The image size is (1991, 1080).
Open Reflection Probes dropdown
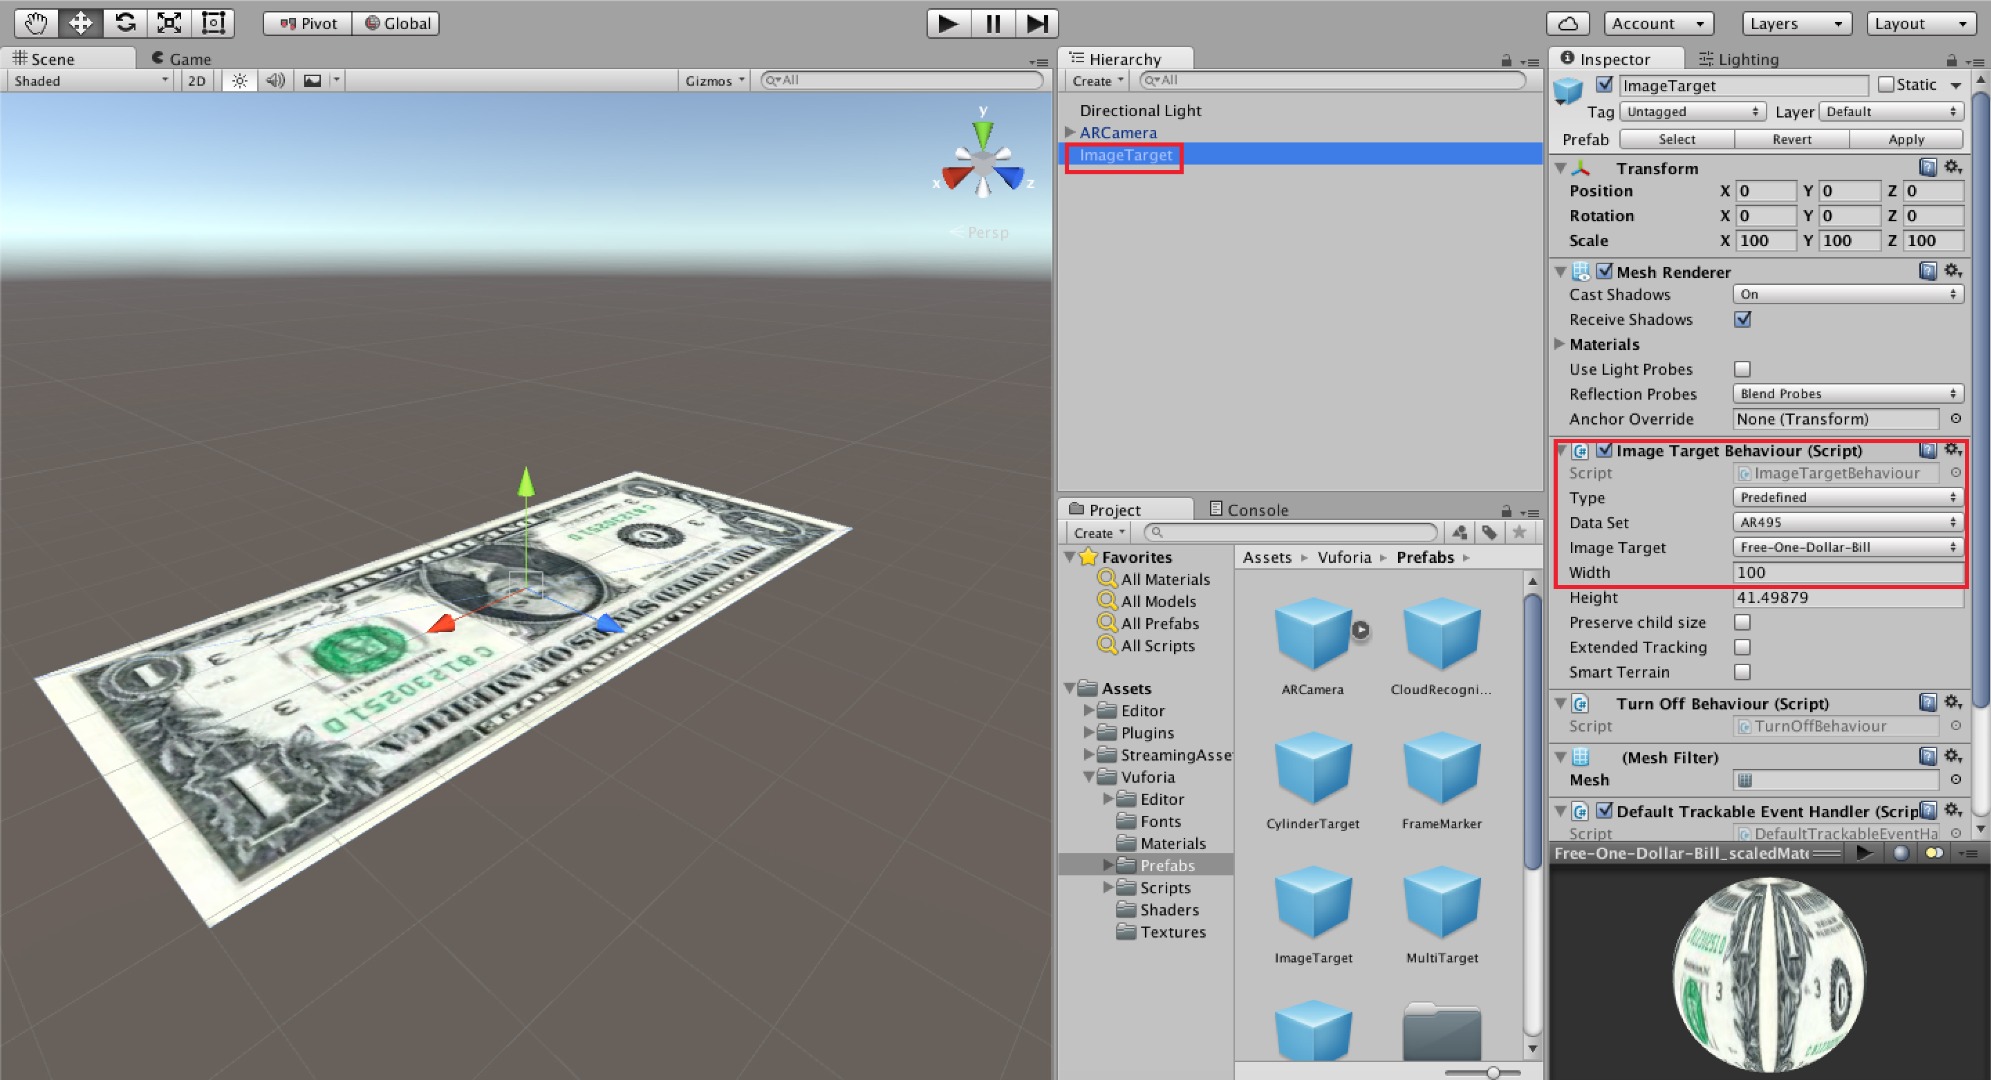(1848, 394)
